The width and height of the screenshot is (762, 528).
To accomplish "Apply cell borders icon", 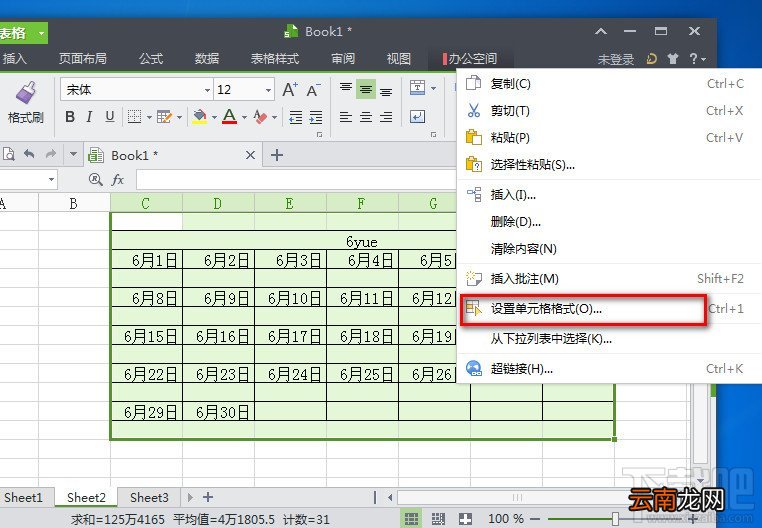I will pyautogui.click(x=134, y=117).
